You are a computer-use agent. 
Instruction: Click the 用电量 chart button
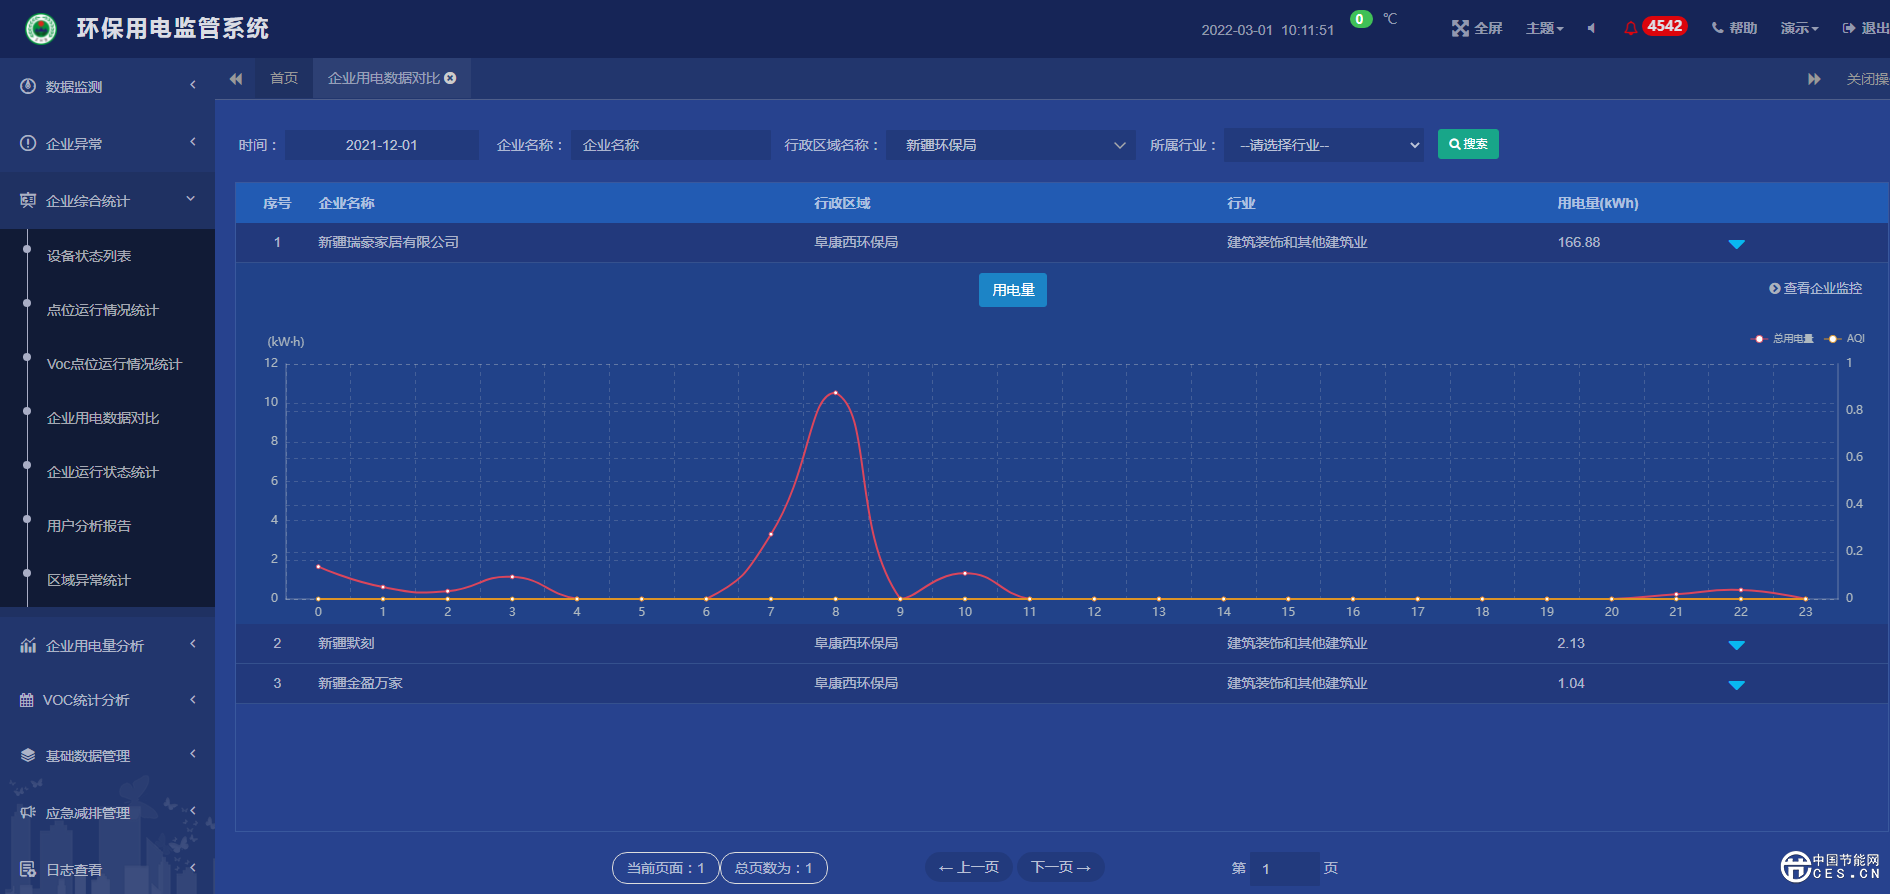[1013, 290]
